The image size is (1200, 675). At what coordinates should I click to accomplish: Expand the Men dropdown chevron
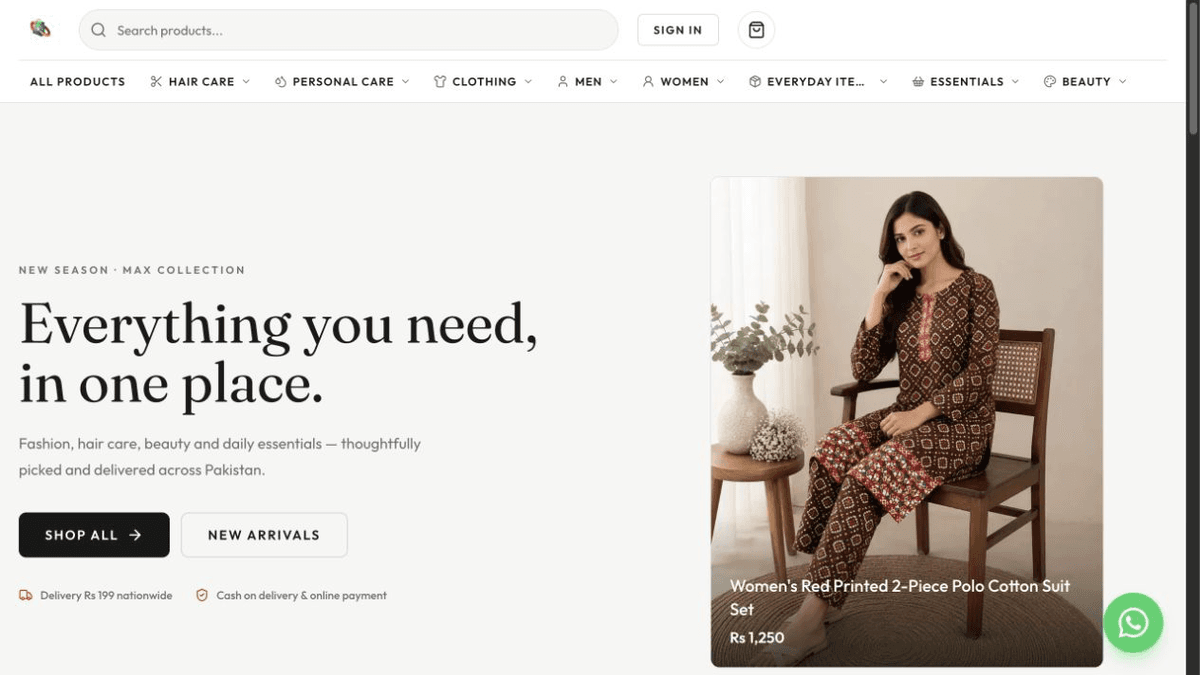614,82
